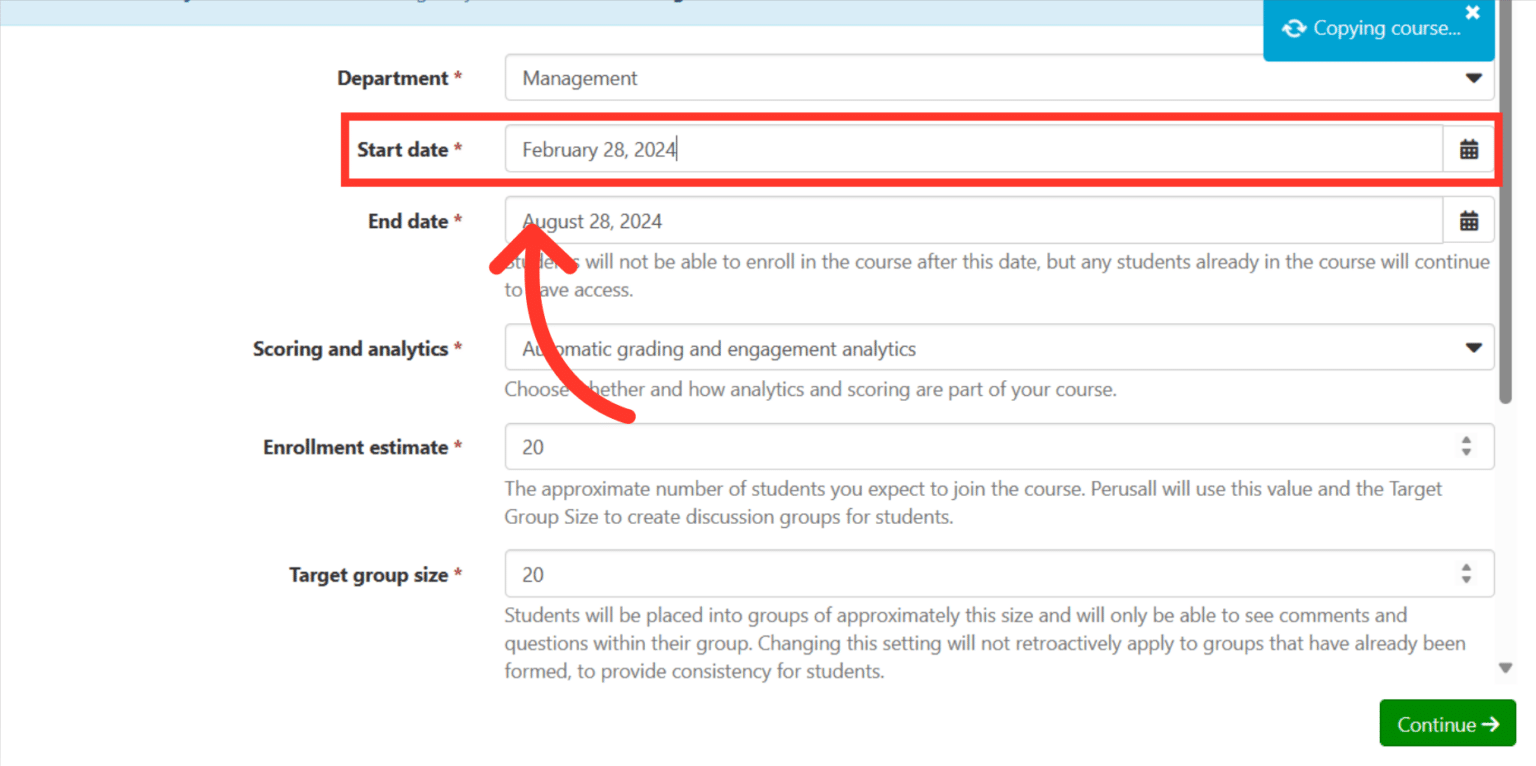1536x766 pixels.
Task: Expand Scoring and analytics options via its caret
Action: click(1472, 347)
